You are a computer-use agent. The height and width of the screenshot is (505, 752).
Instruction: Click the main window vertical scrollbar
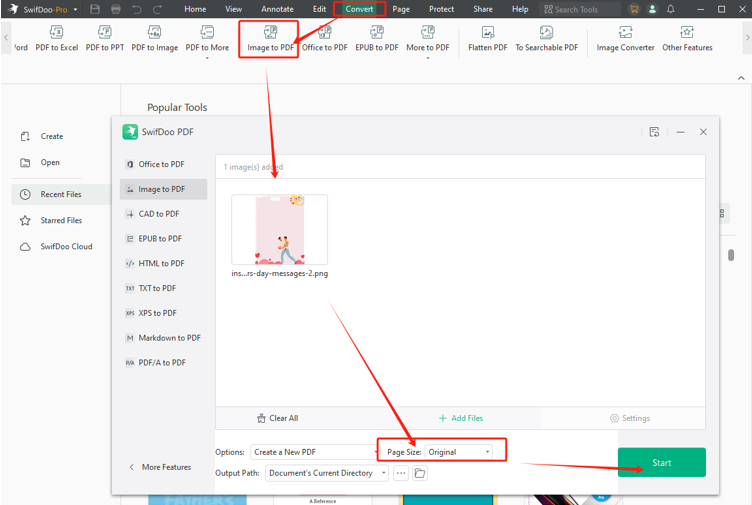coord(731,255)
